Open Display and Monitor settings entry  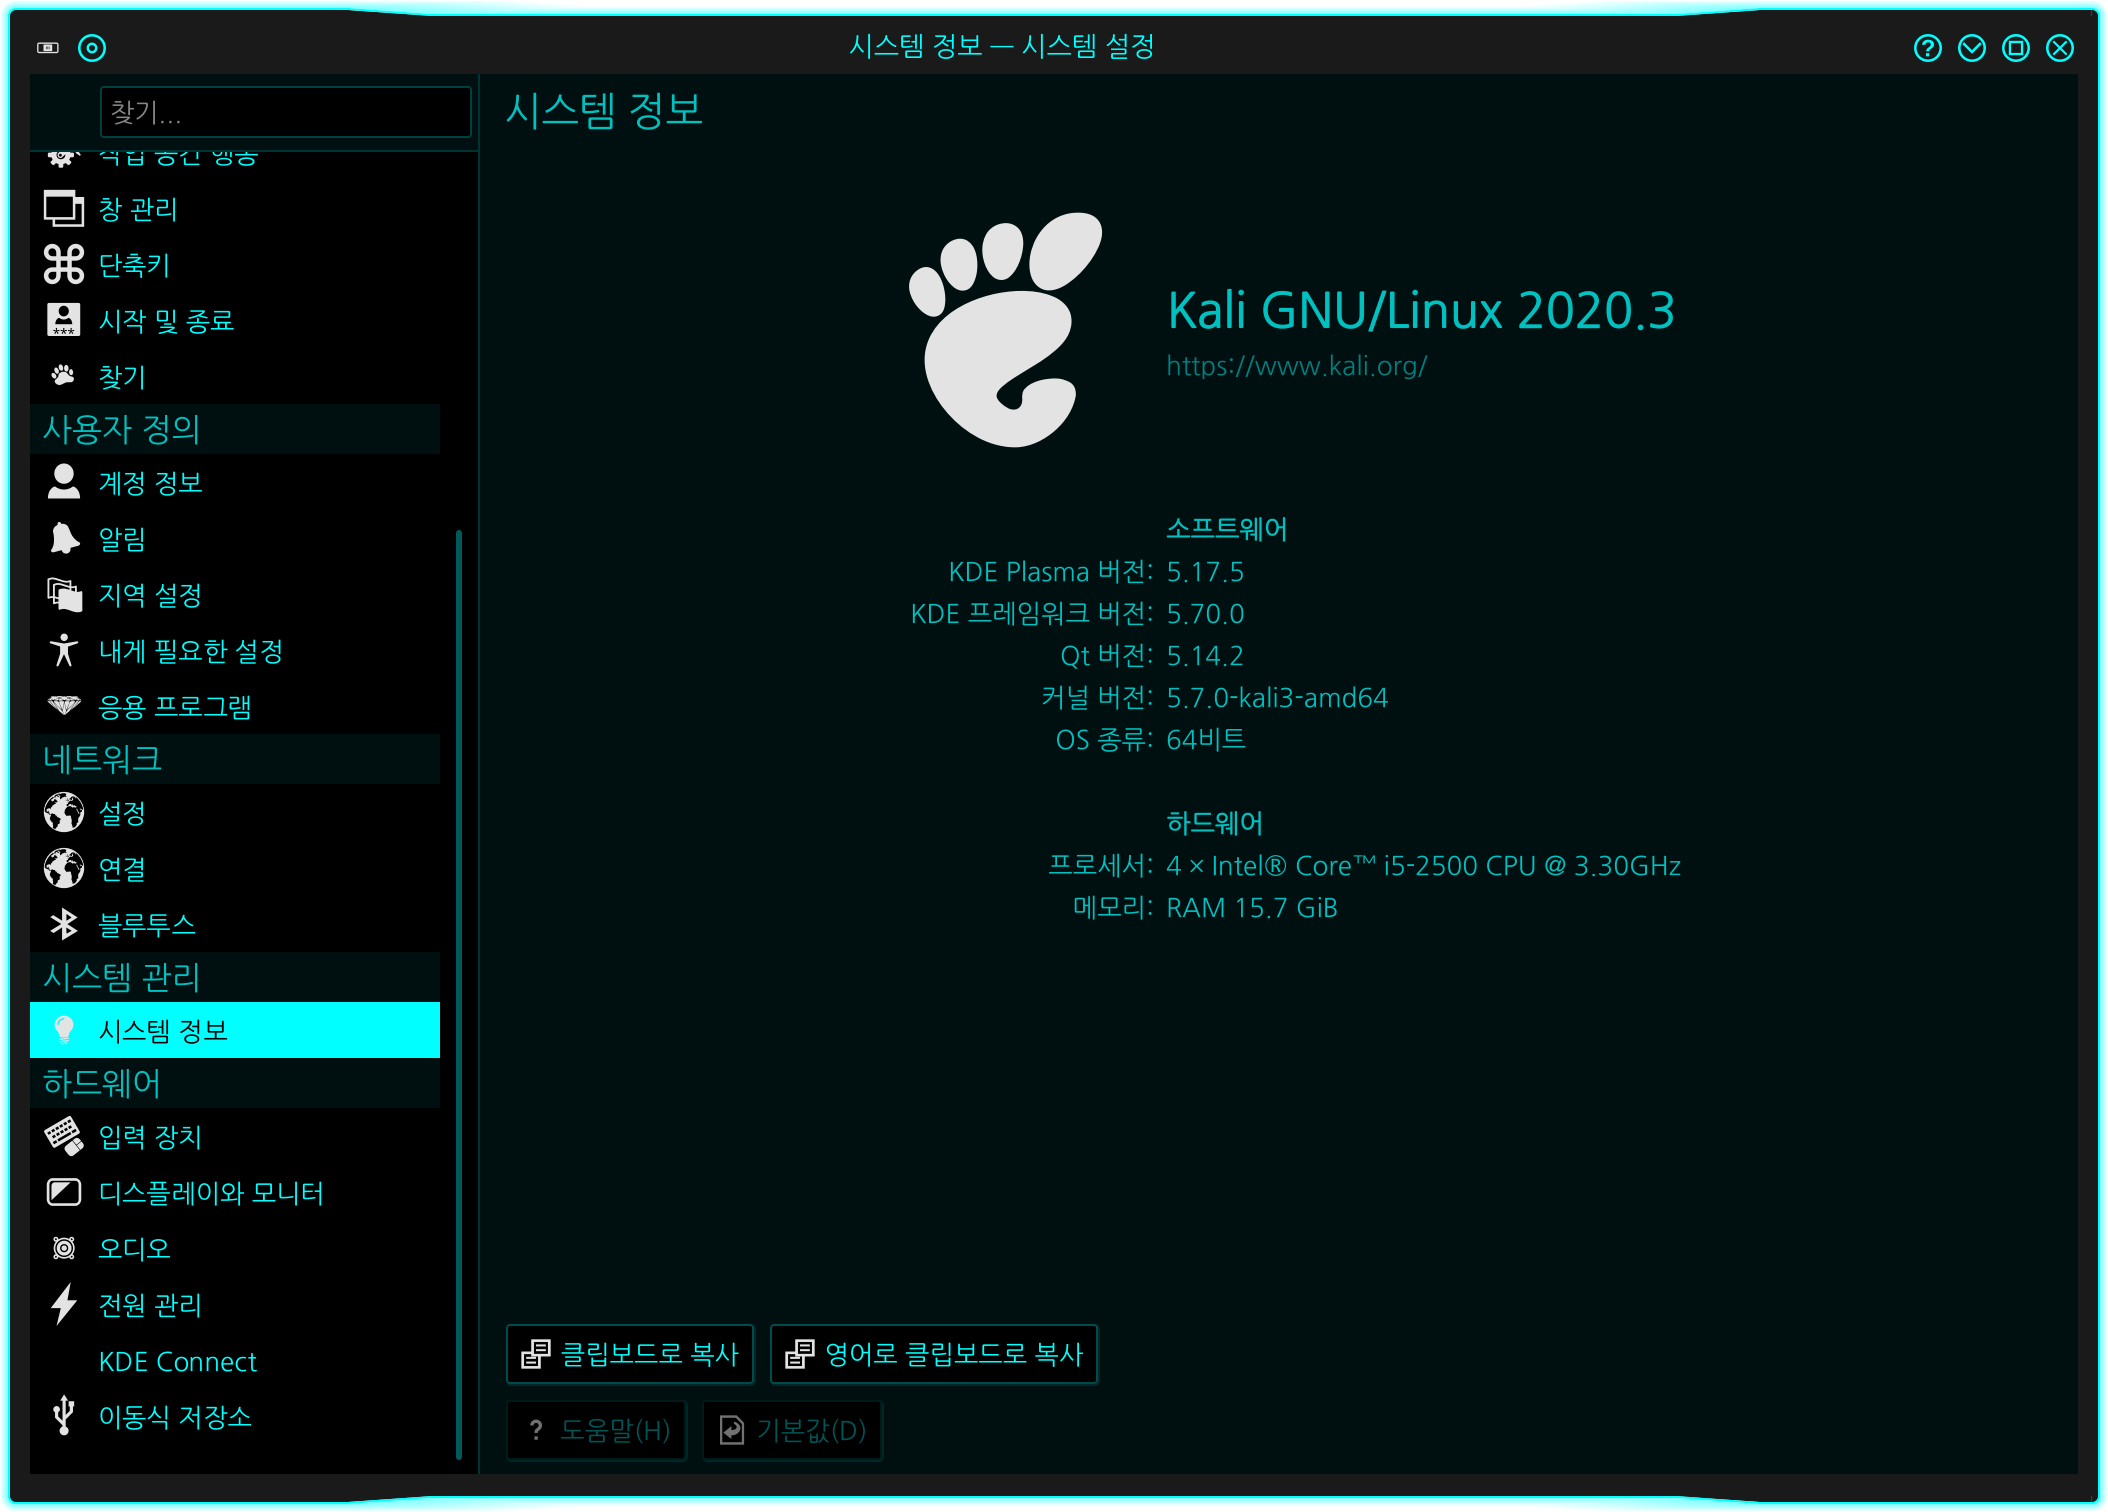tap(210, 1193)
